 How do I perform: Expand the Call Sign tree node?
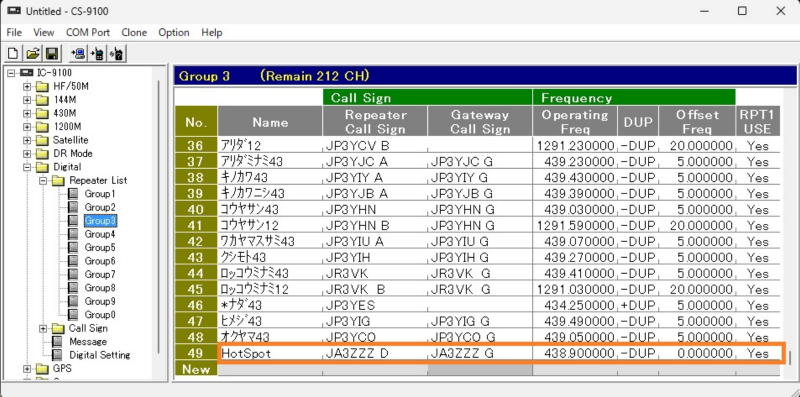point(43,328)
